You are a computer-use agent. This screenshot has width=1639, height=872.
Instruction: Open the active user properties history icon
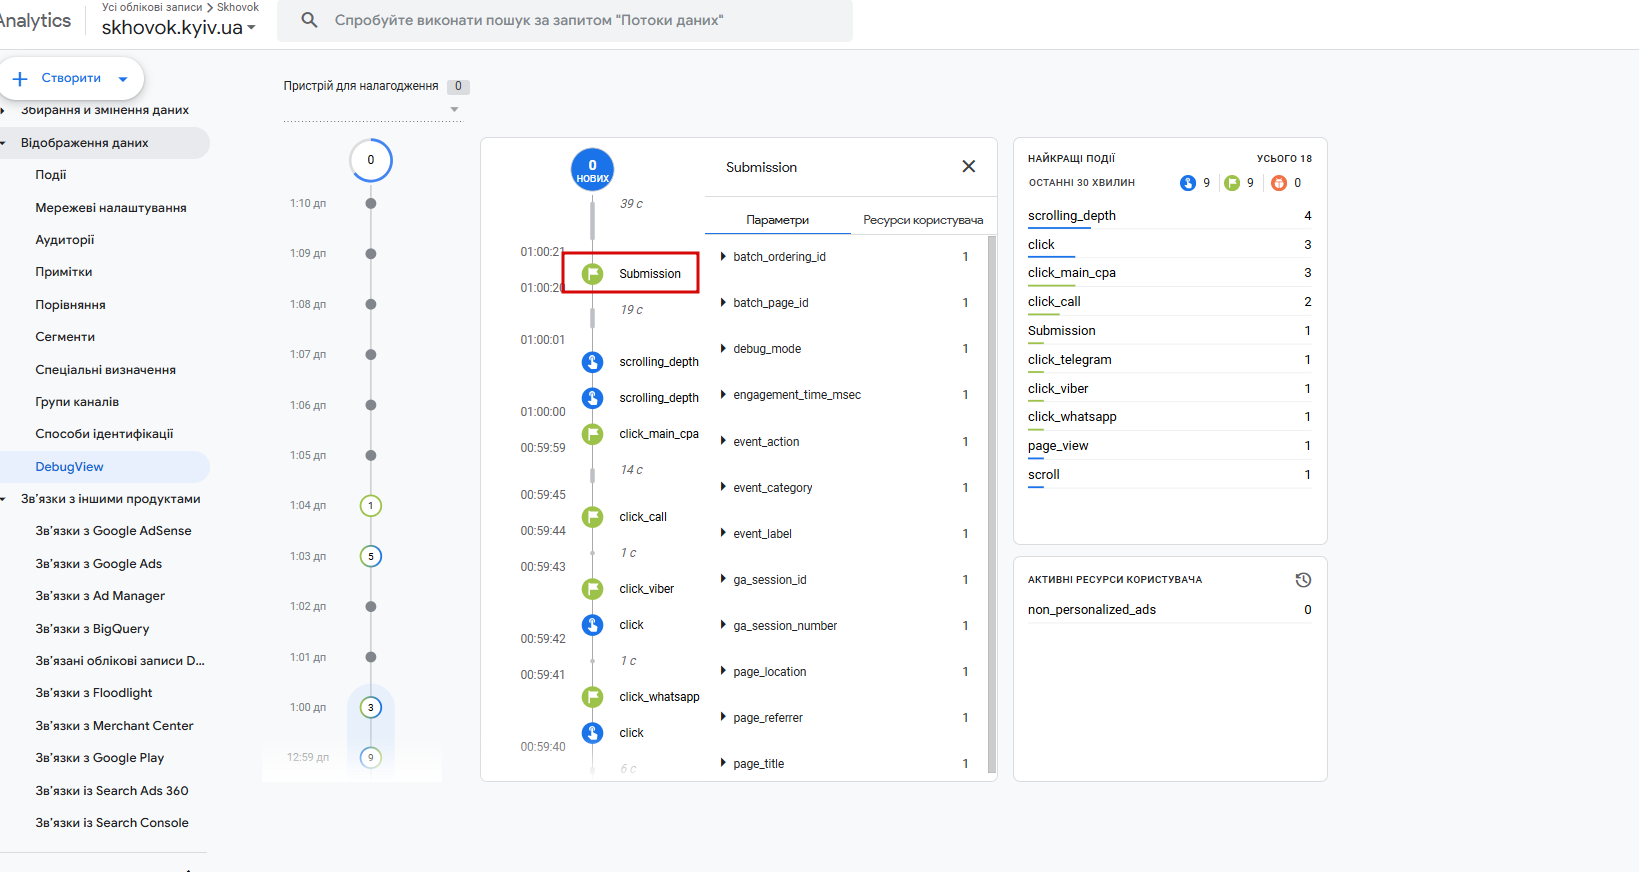[1303, 580]
